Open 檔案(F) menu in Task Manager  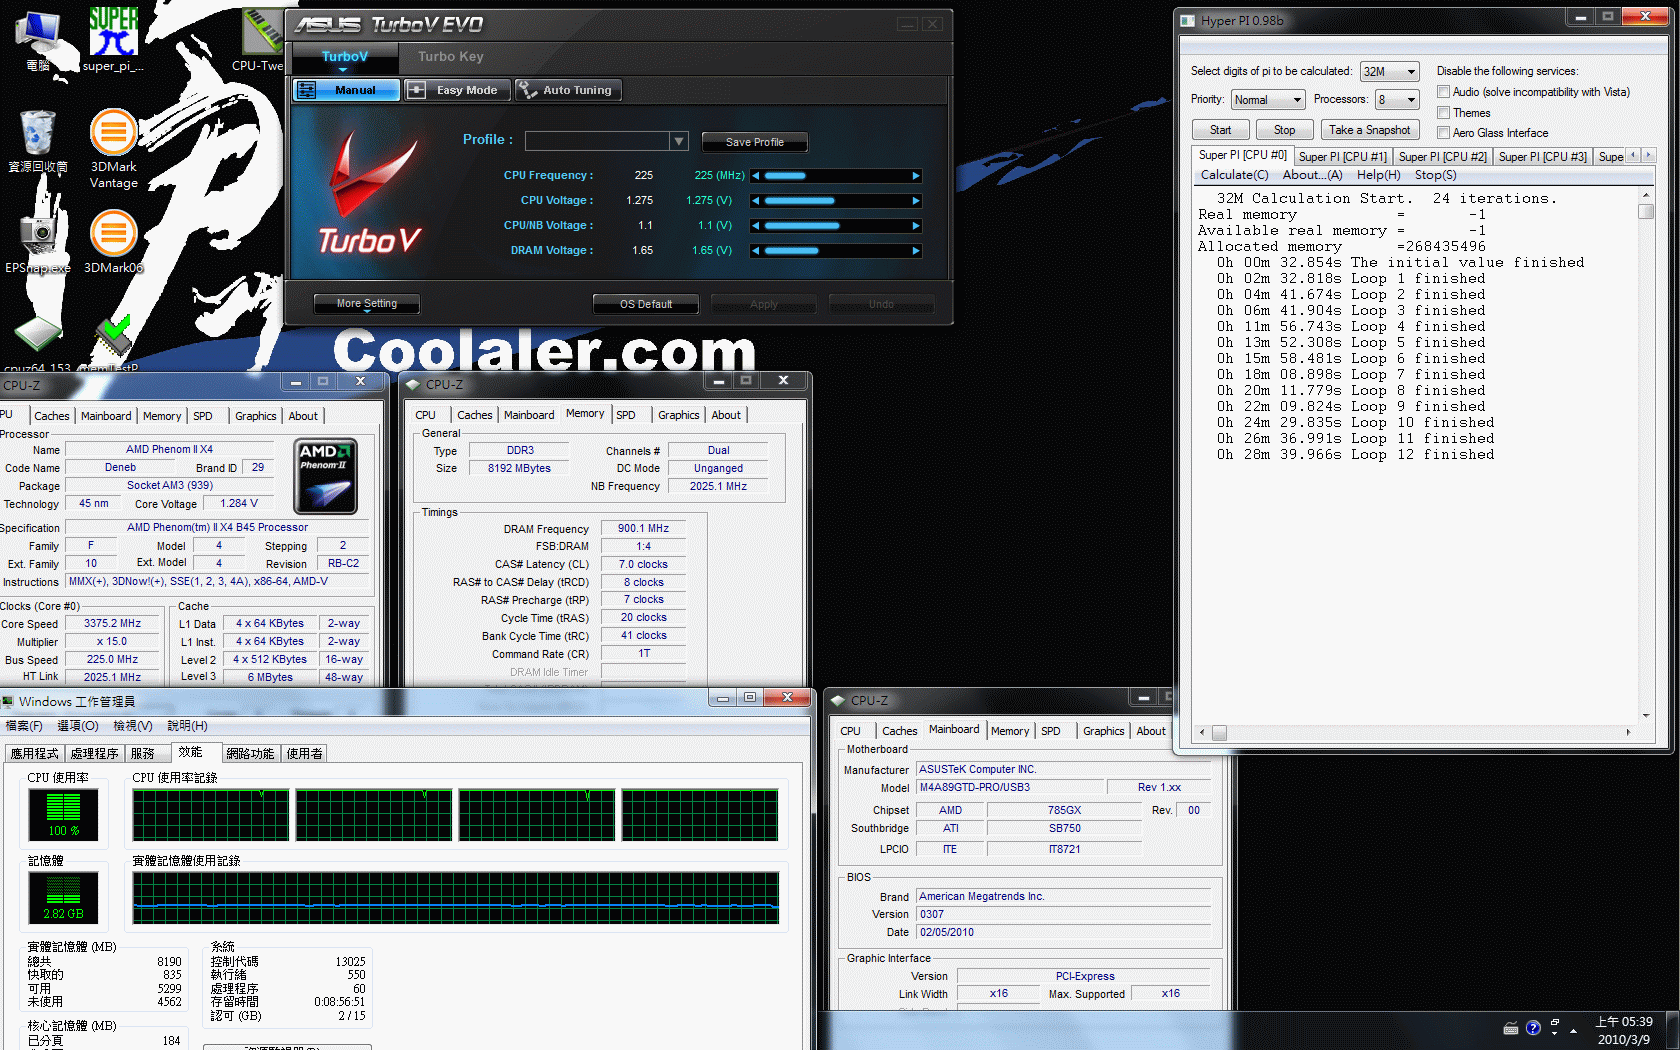tap(24, 726)
